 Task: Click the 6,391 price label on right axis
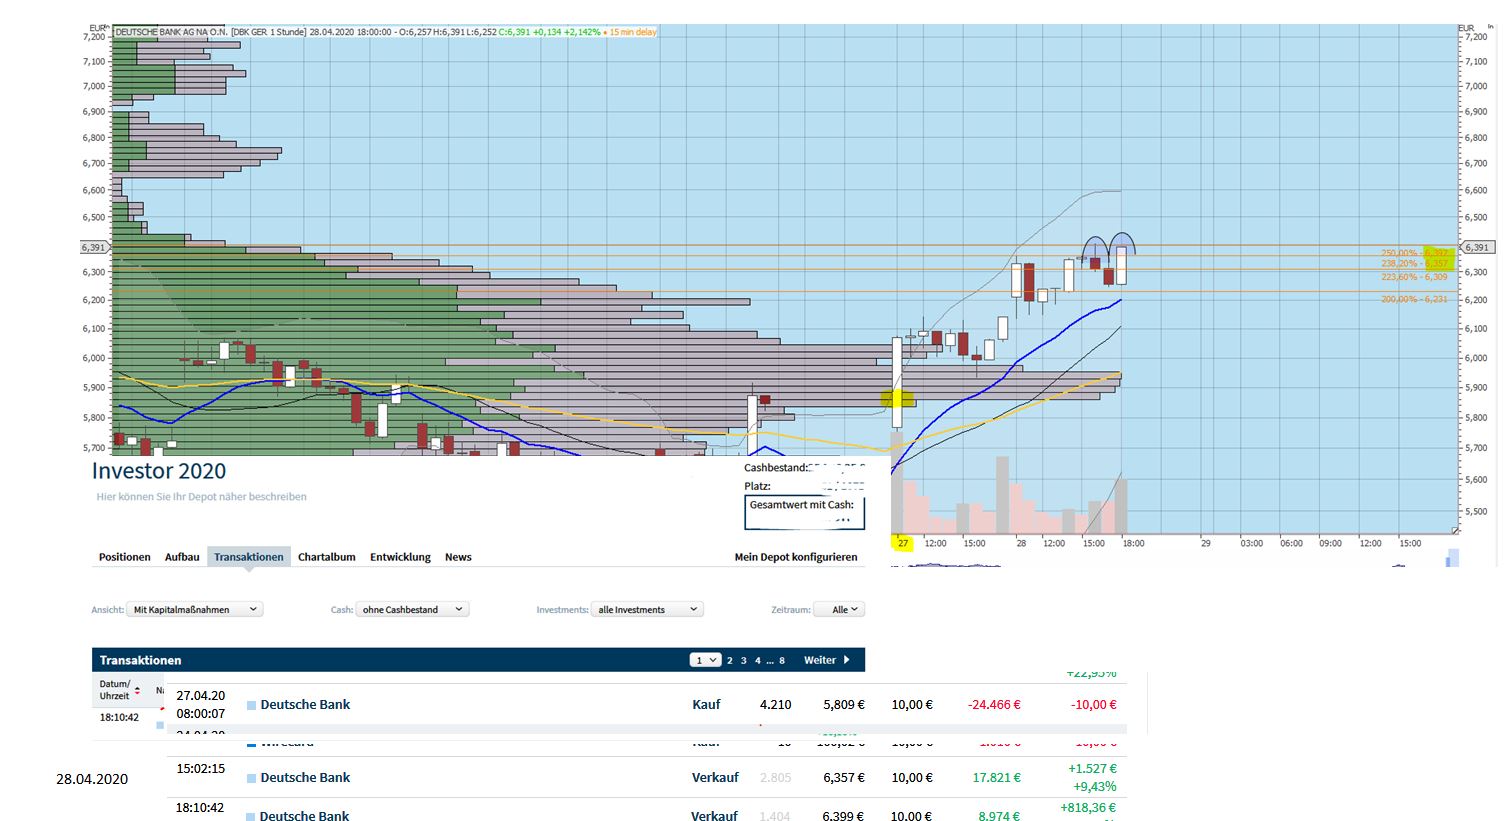tap(1476, 247)
